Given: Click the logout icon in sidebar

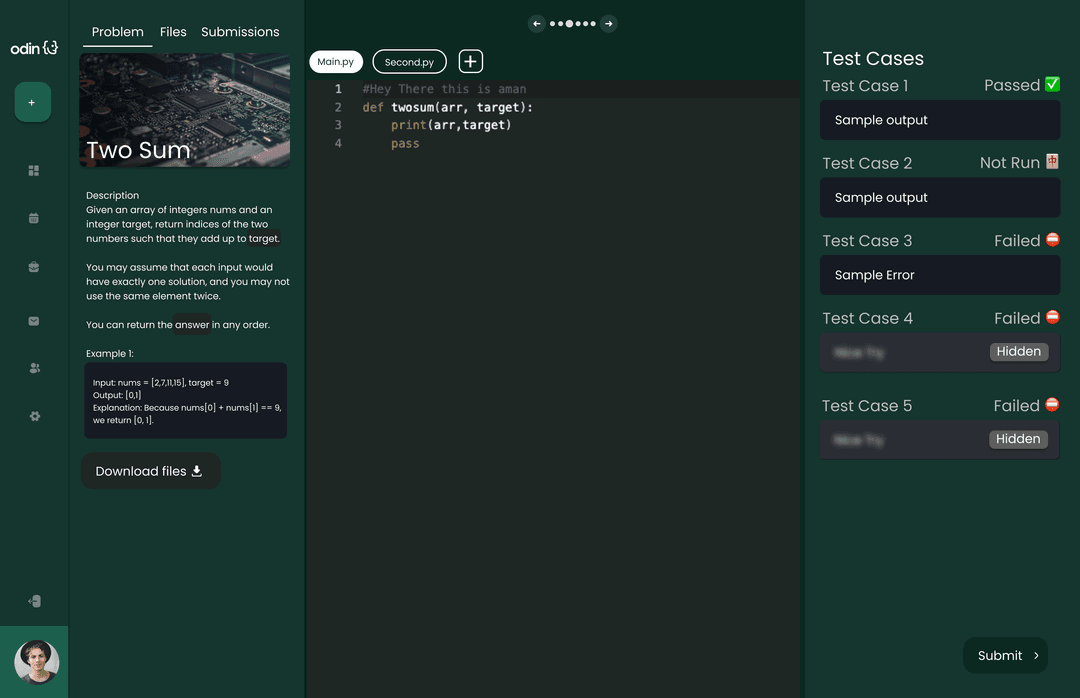Looking at the screenshot, I should pos(34,601).
